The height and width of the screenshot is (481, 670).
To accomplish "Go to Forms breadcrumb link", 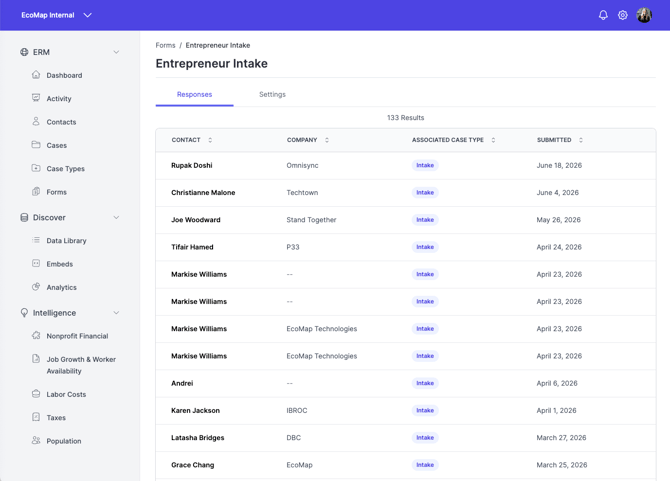I will tap(165, 45).
